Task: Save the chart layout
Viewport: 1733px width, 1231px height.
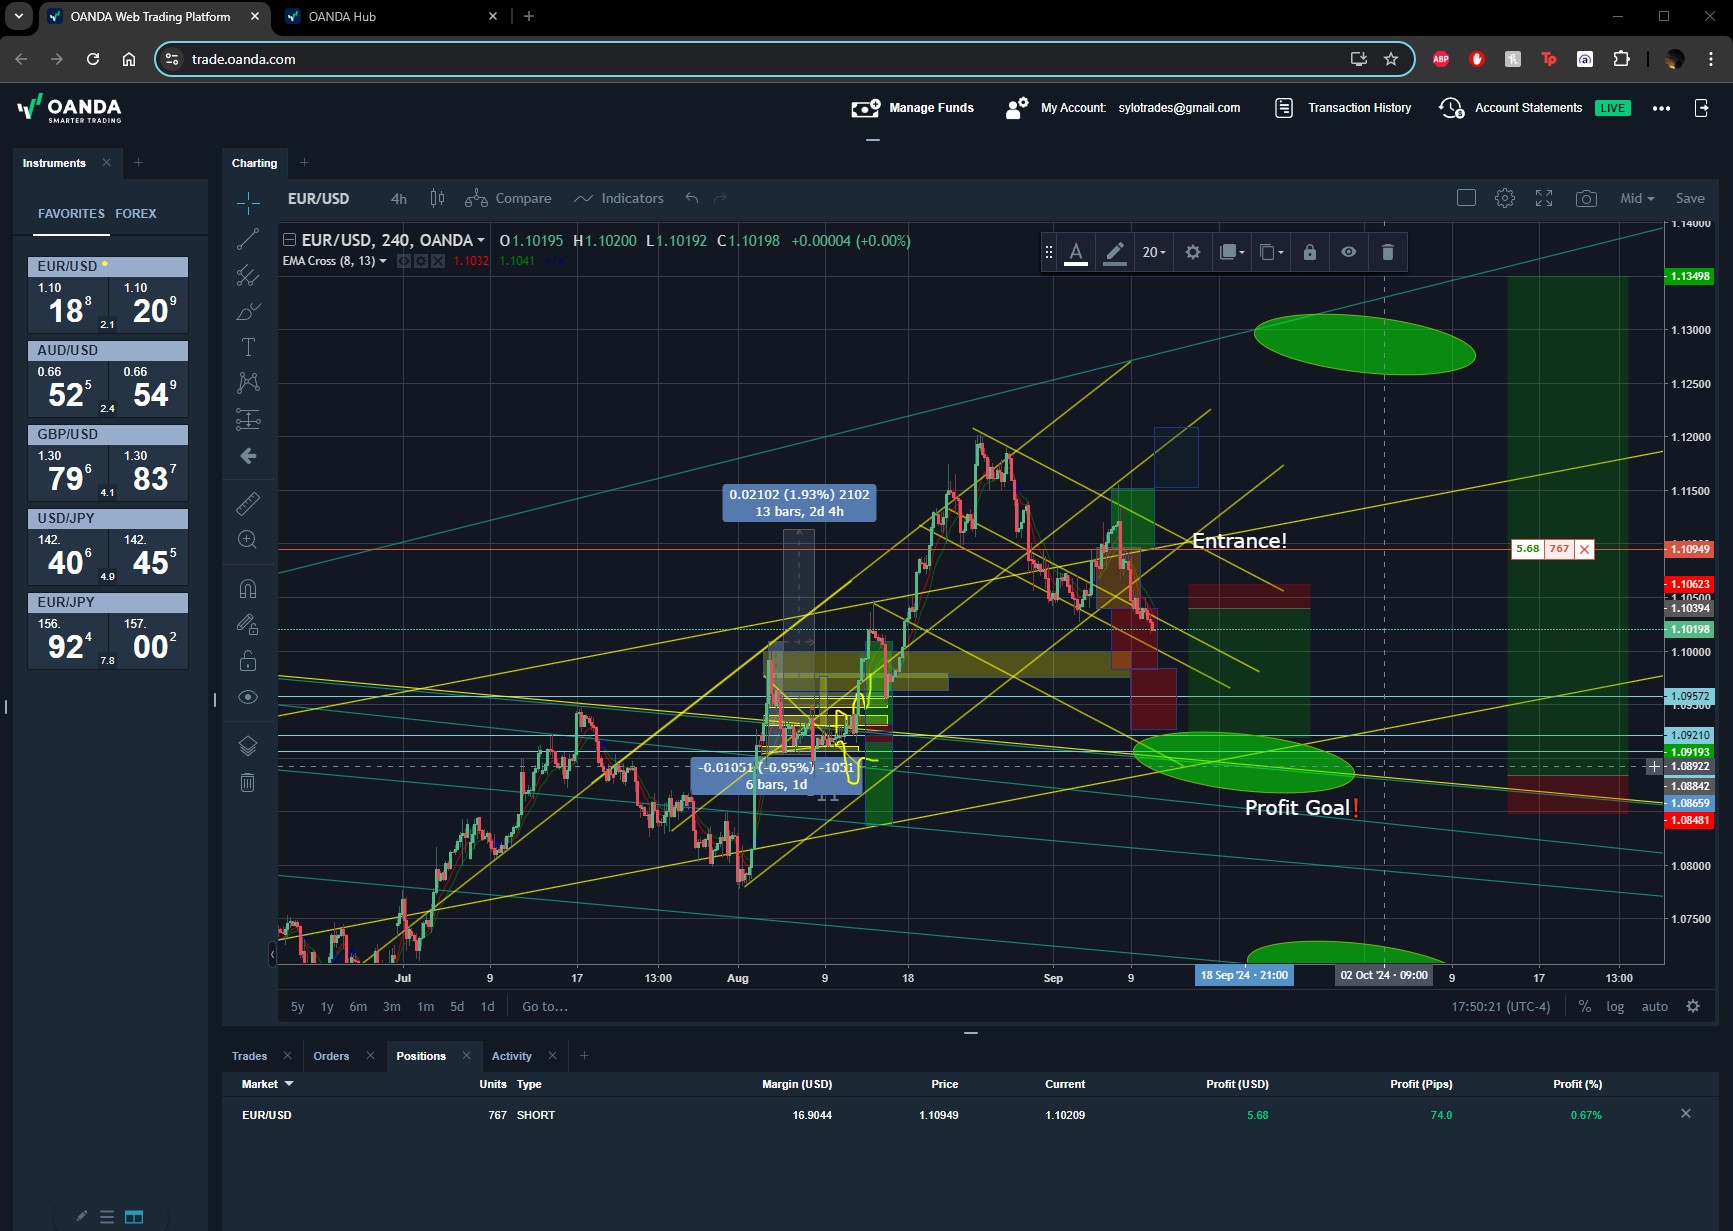Action: (x=1690, y=198)
